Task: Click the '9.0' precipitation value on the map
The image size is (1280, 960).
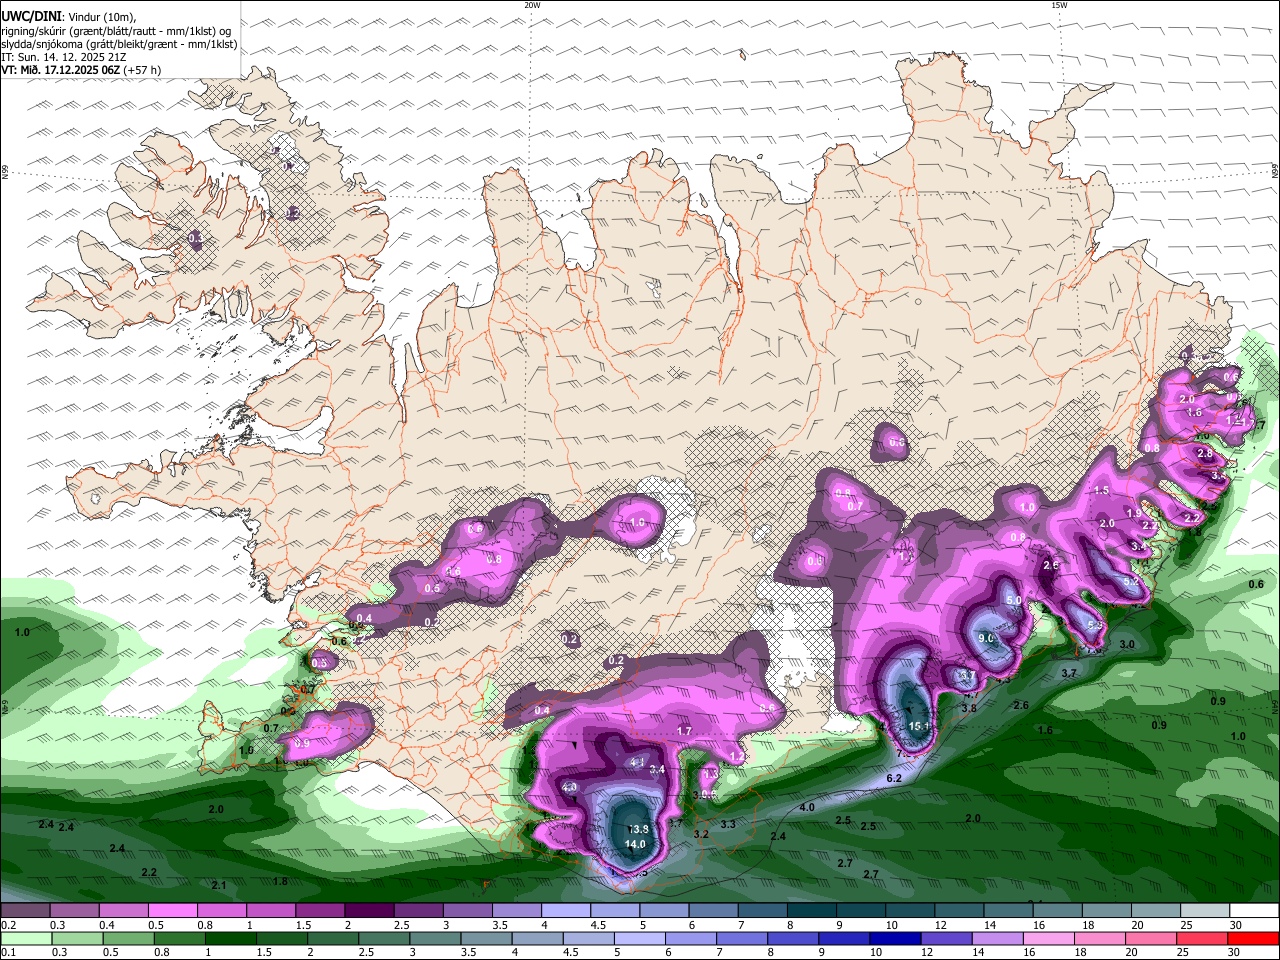Action: [986, 638]
